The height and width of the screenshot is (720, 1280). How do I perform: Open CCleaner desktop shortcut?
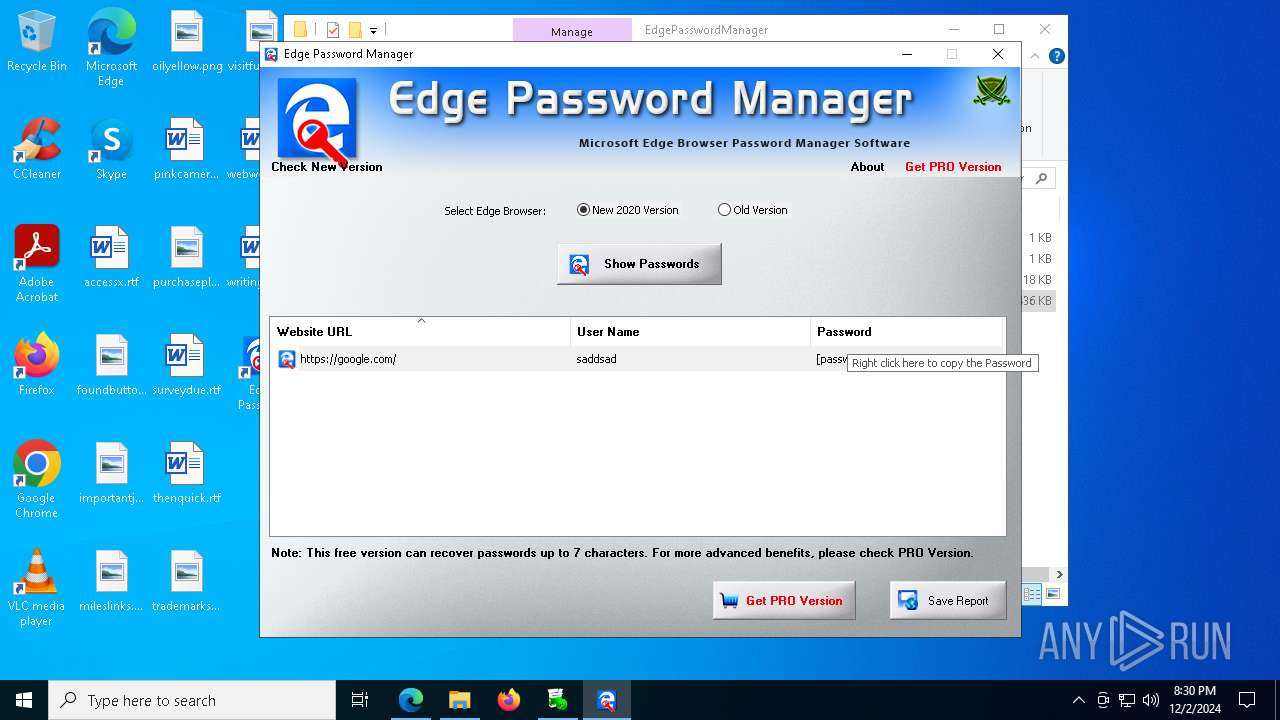(37, 150)
